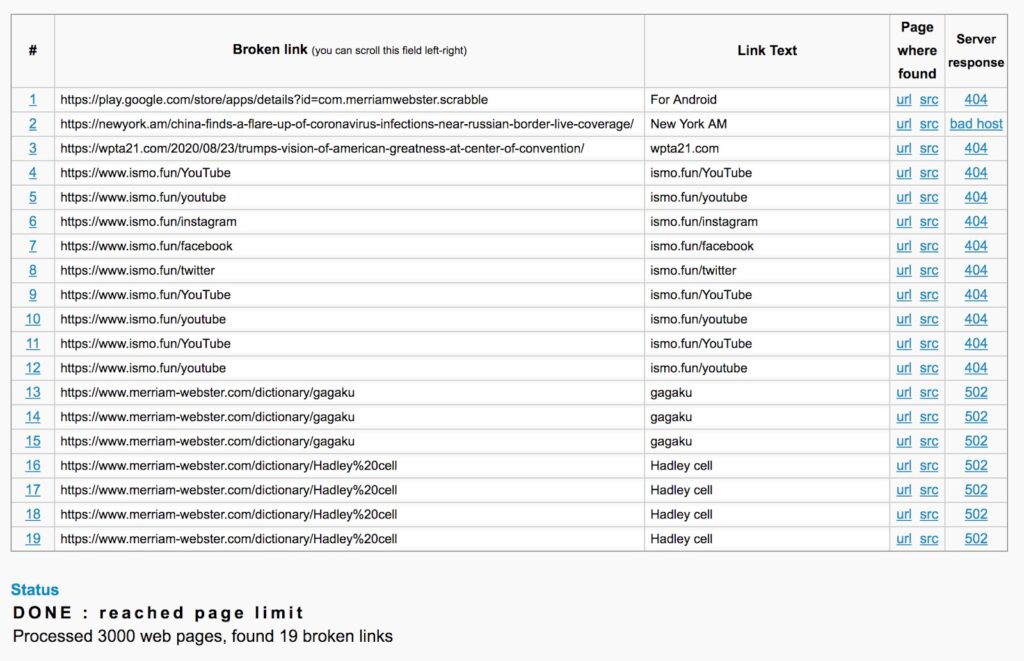This screenshot has height=661, width=1024.
Task: Click the 404 response in row 1
Action: point(976,99)
